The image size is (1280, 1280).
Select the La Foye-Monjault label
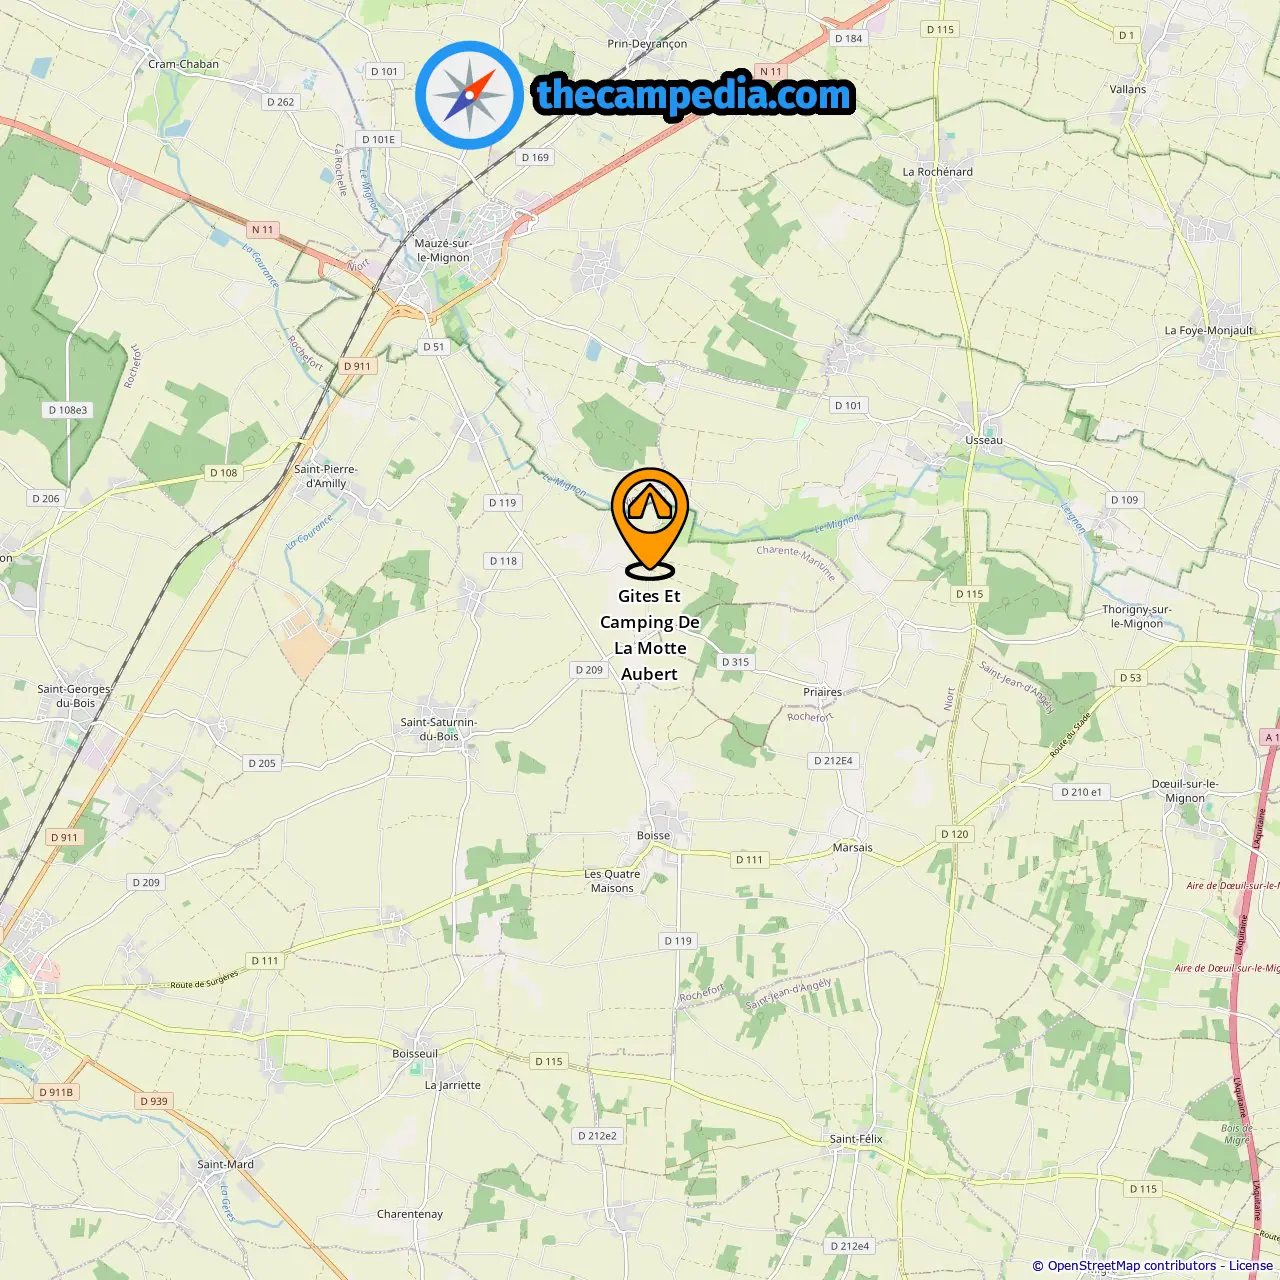point(1209,330)
